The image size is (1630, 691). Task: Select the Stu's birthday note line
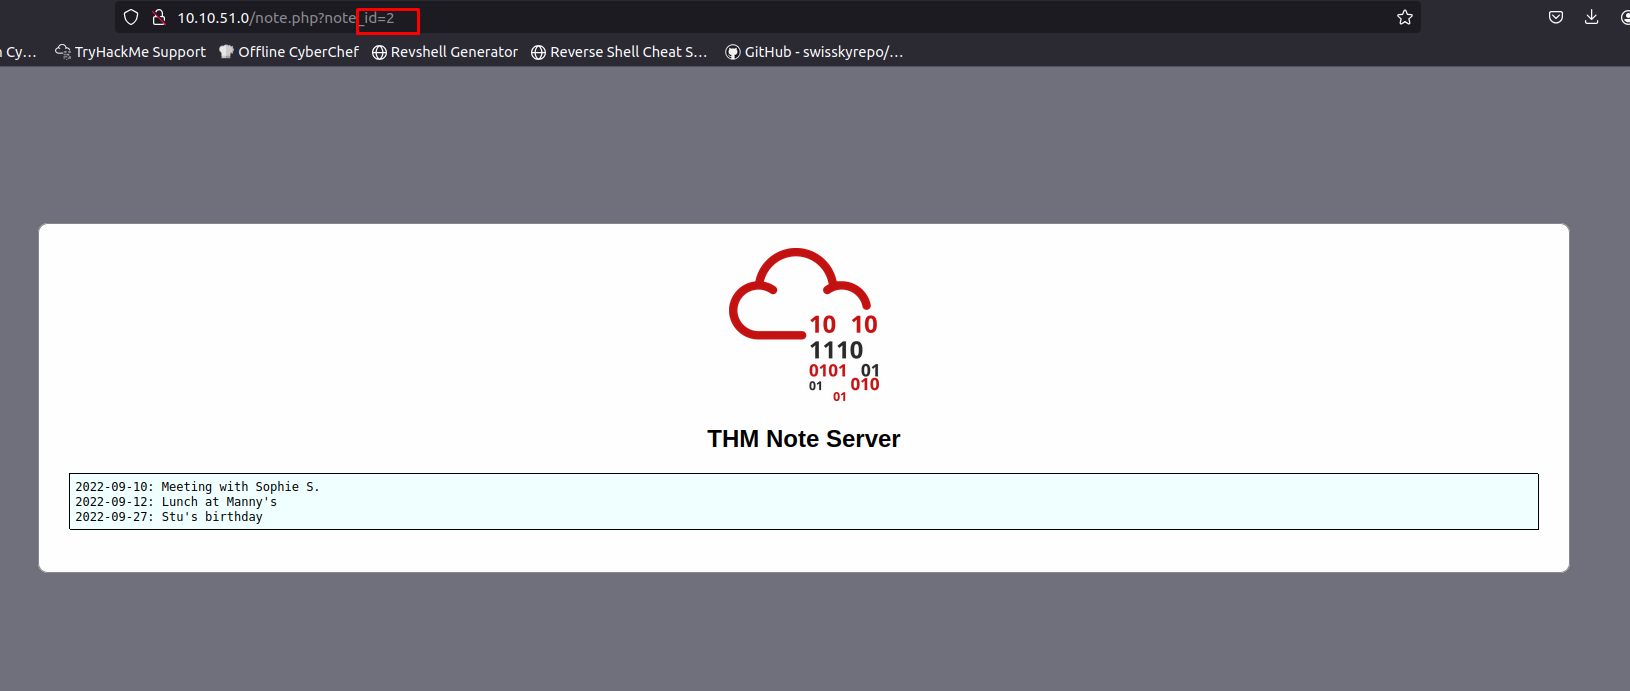[169, 517]
